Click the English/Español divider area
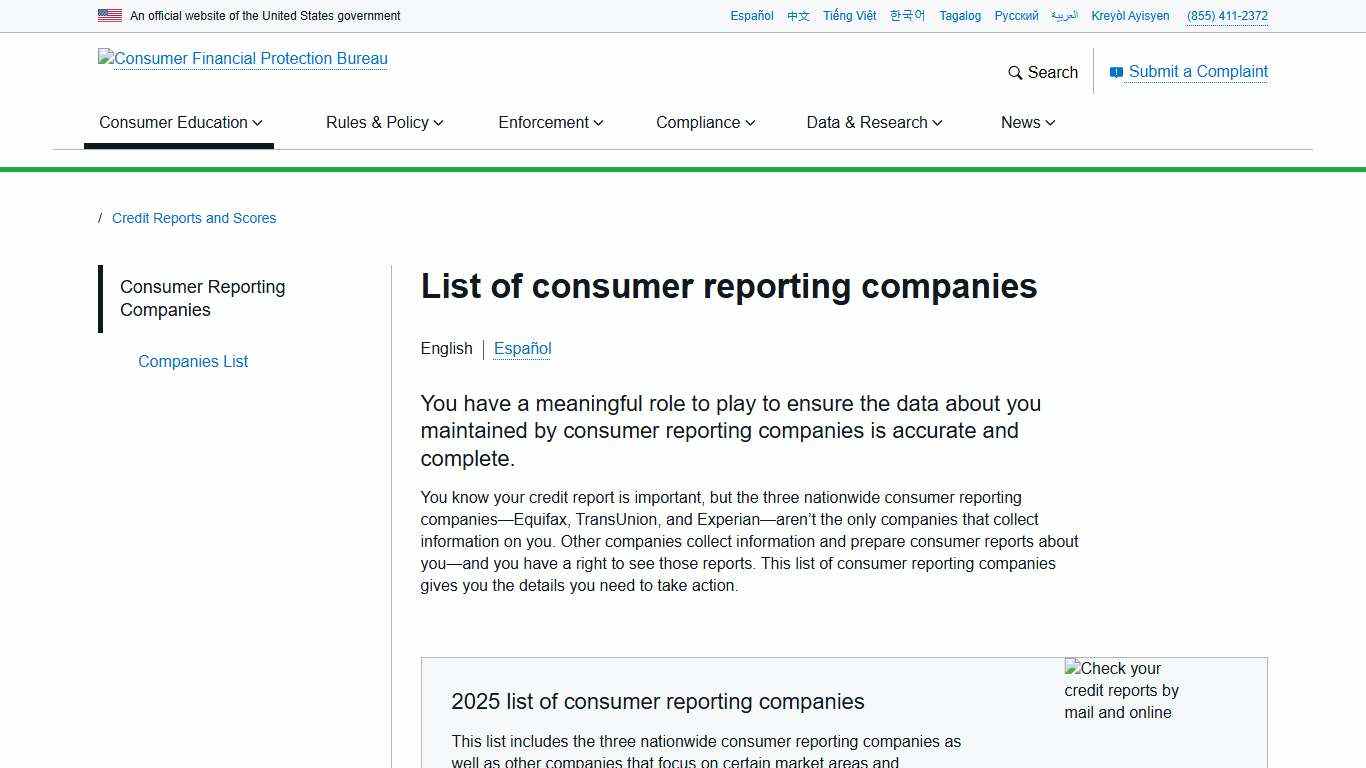1366x768 pixels. click(x=483, y=348)
